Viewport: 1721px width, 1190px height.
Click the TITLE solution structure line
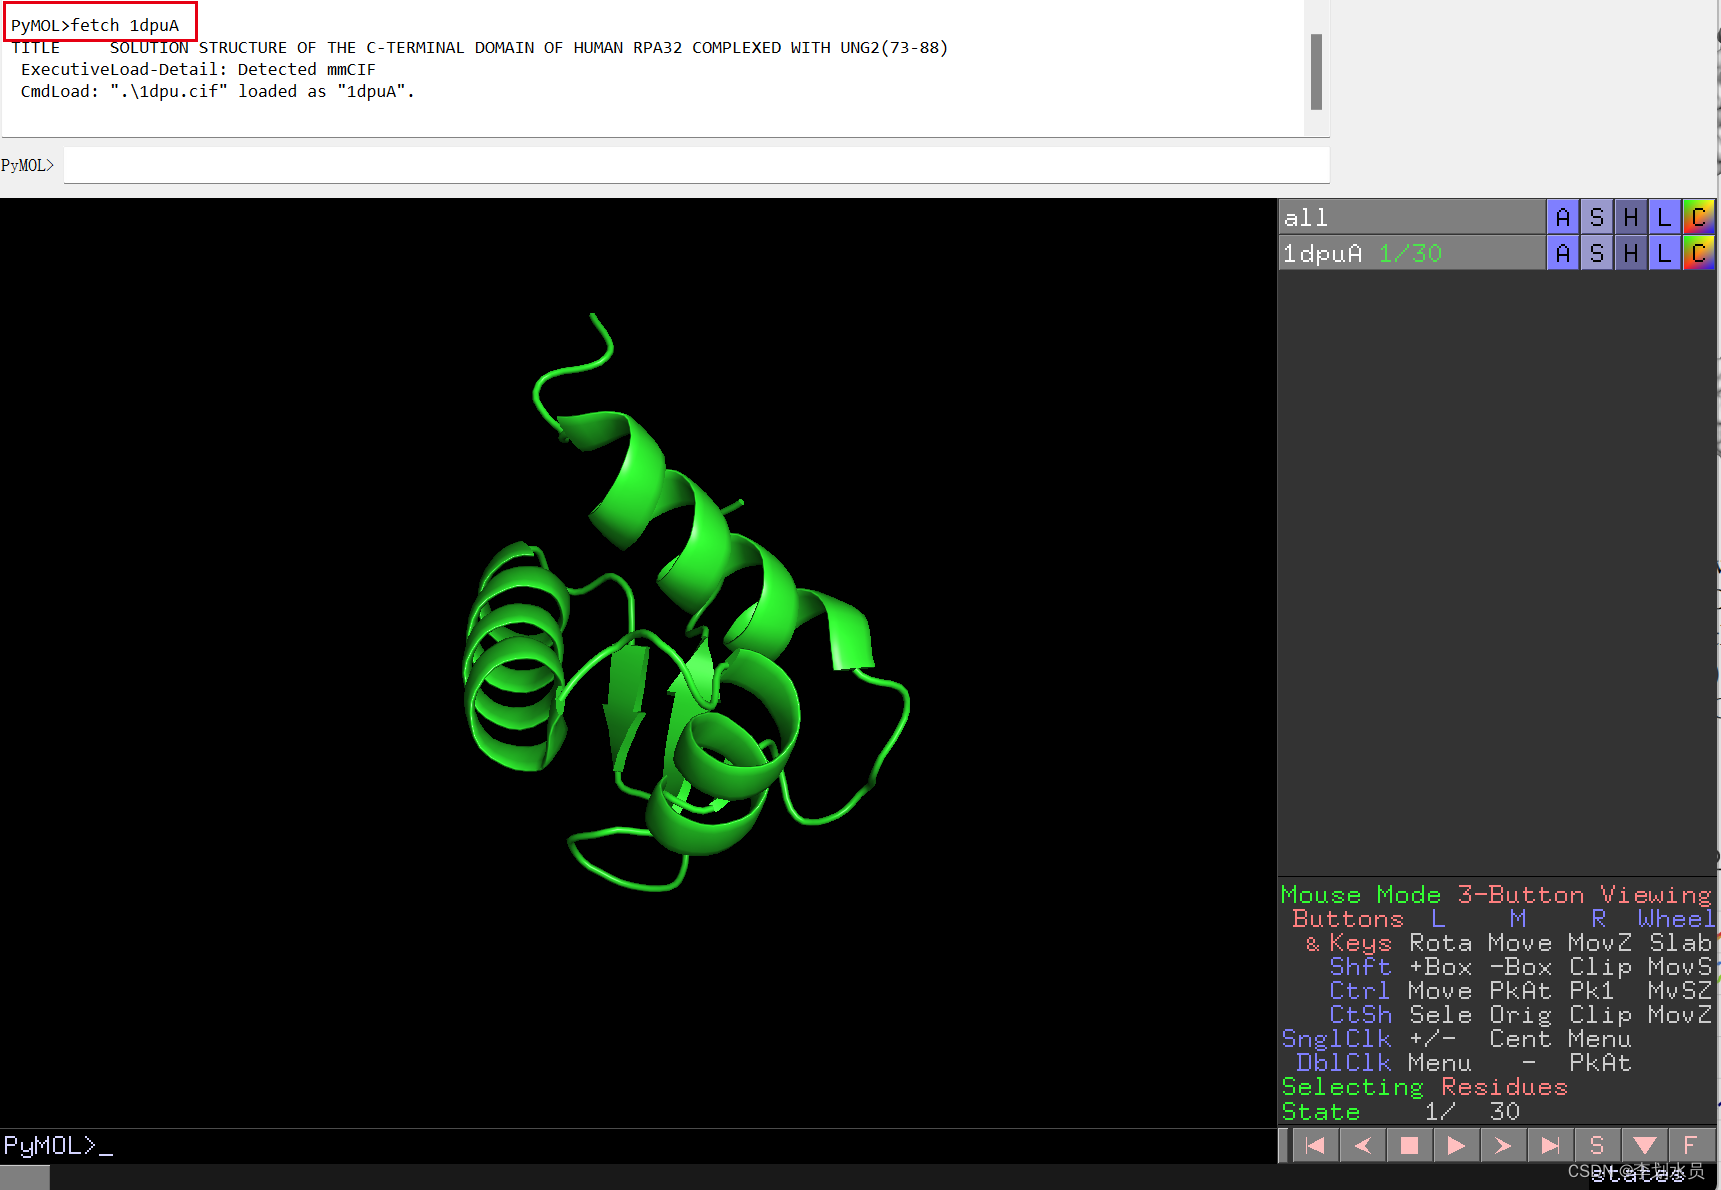[x=479, y=47]
